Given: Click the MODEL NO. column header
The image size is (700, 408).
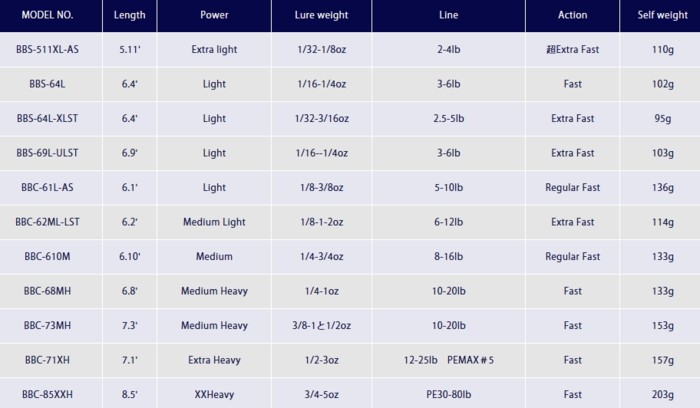Looking at the screenshot, I should (x=51, y=15).
